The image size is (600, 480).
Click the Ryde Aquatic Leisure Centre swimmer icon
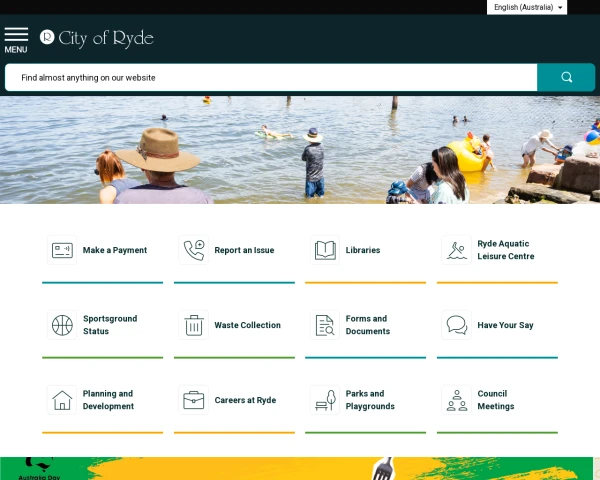pyautogui.click(x=456, y=250)
